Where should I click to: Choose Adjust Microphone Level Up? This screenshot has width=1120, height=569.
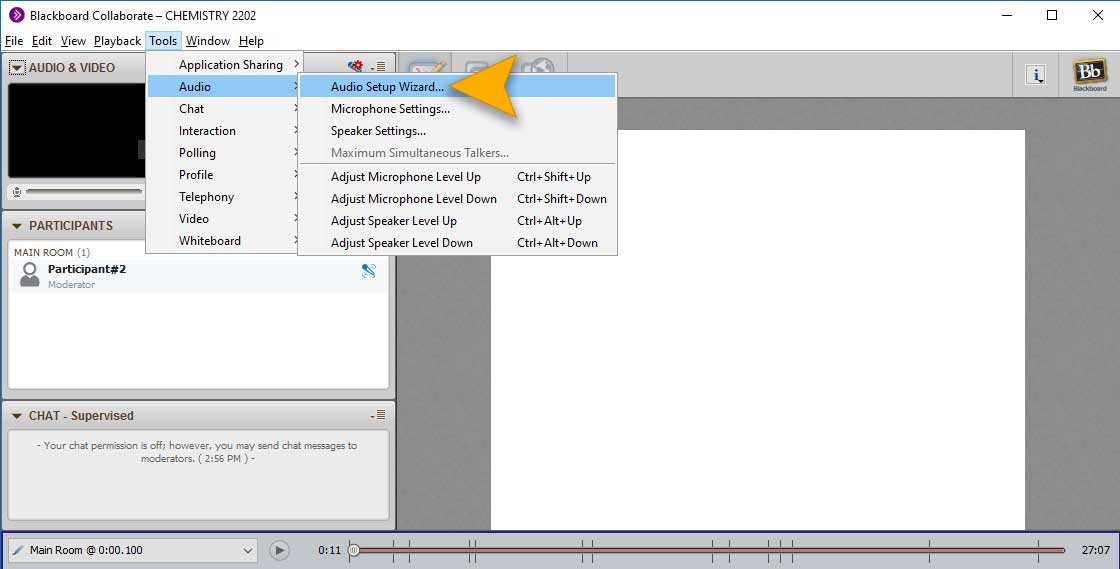pyautogui.click(x=457, y=176)
